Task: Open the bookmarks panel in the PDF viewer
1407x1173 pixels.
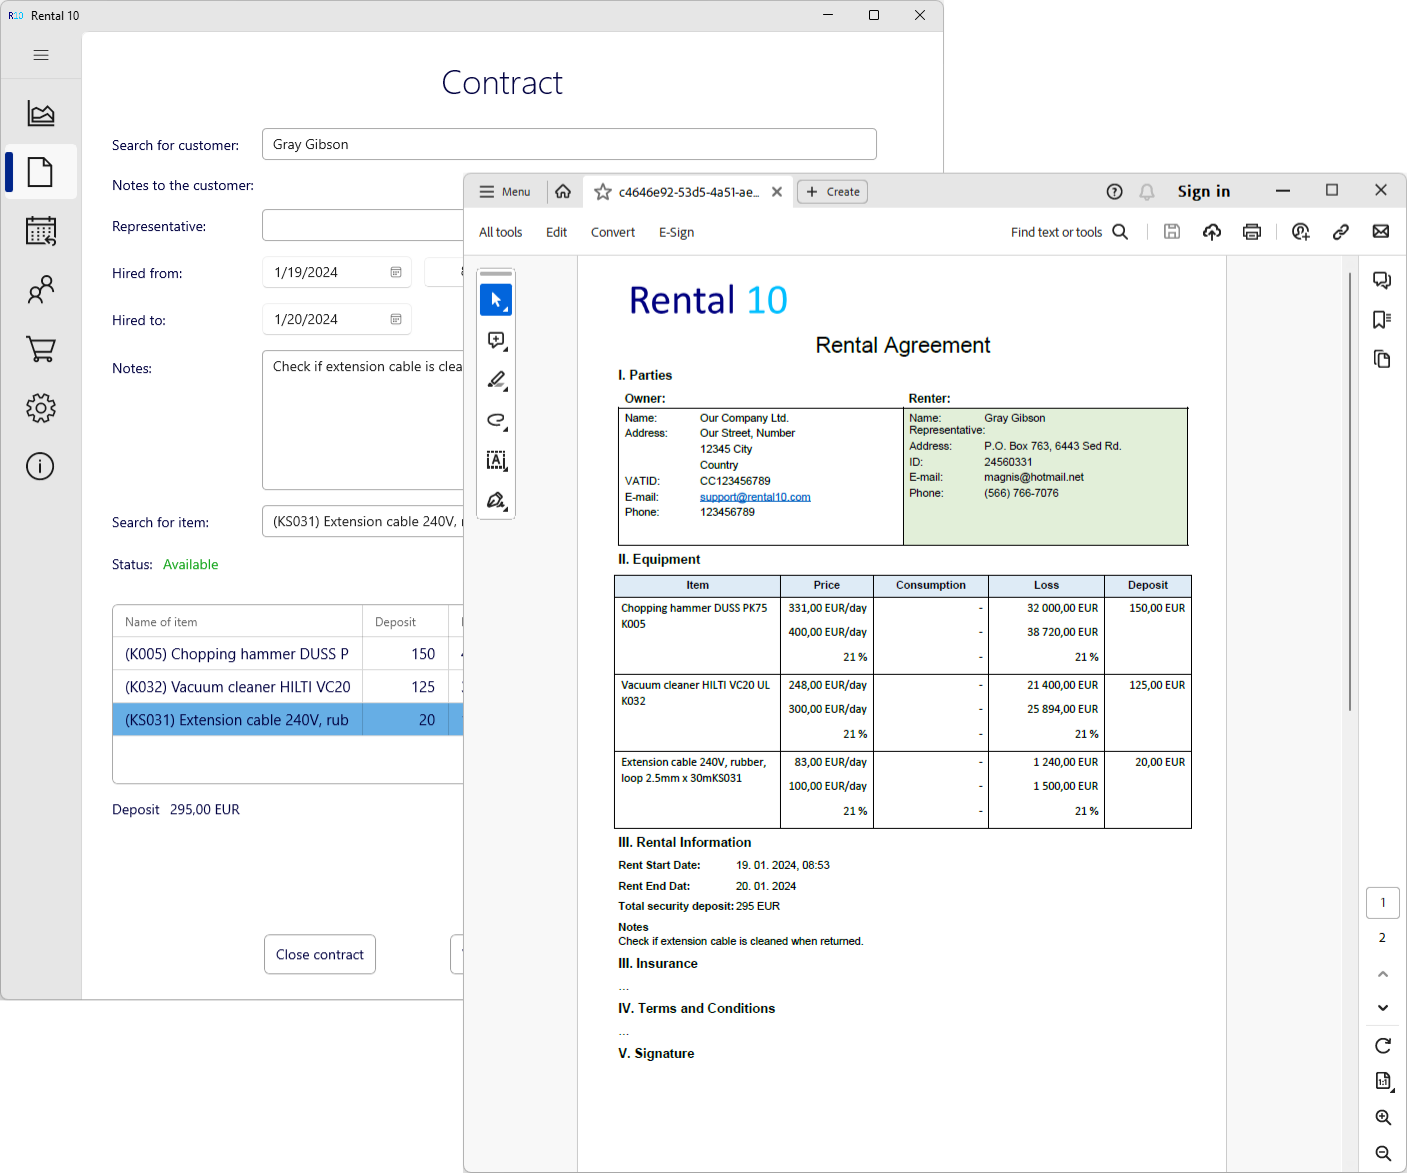Action: click(1382, 320)
